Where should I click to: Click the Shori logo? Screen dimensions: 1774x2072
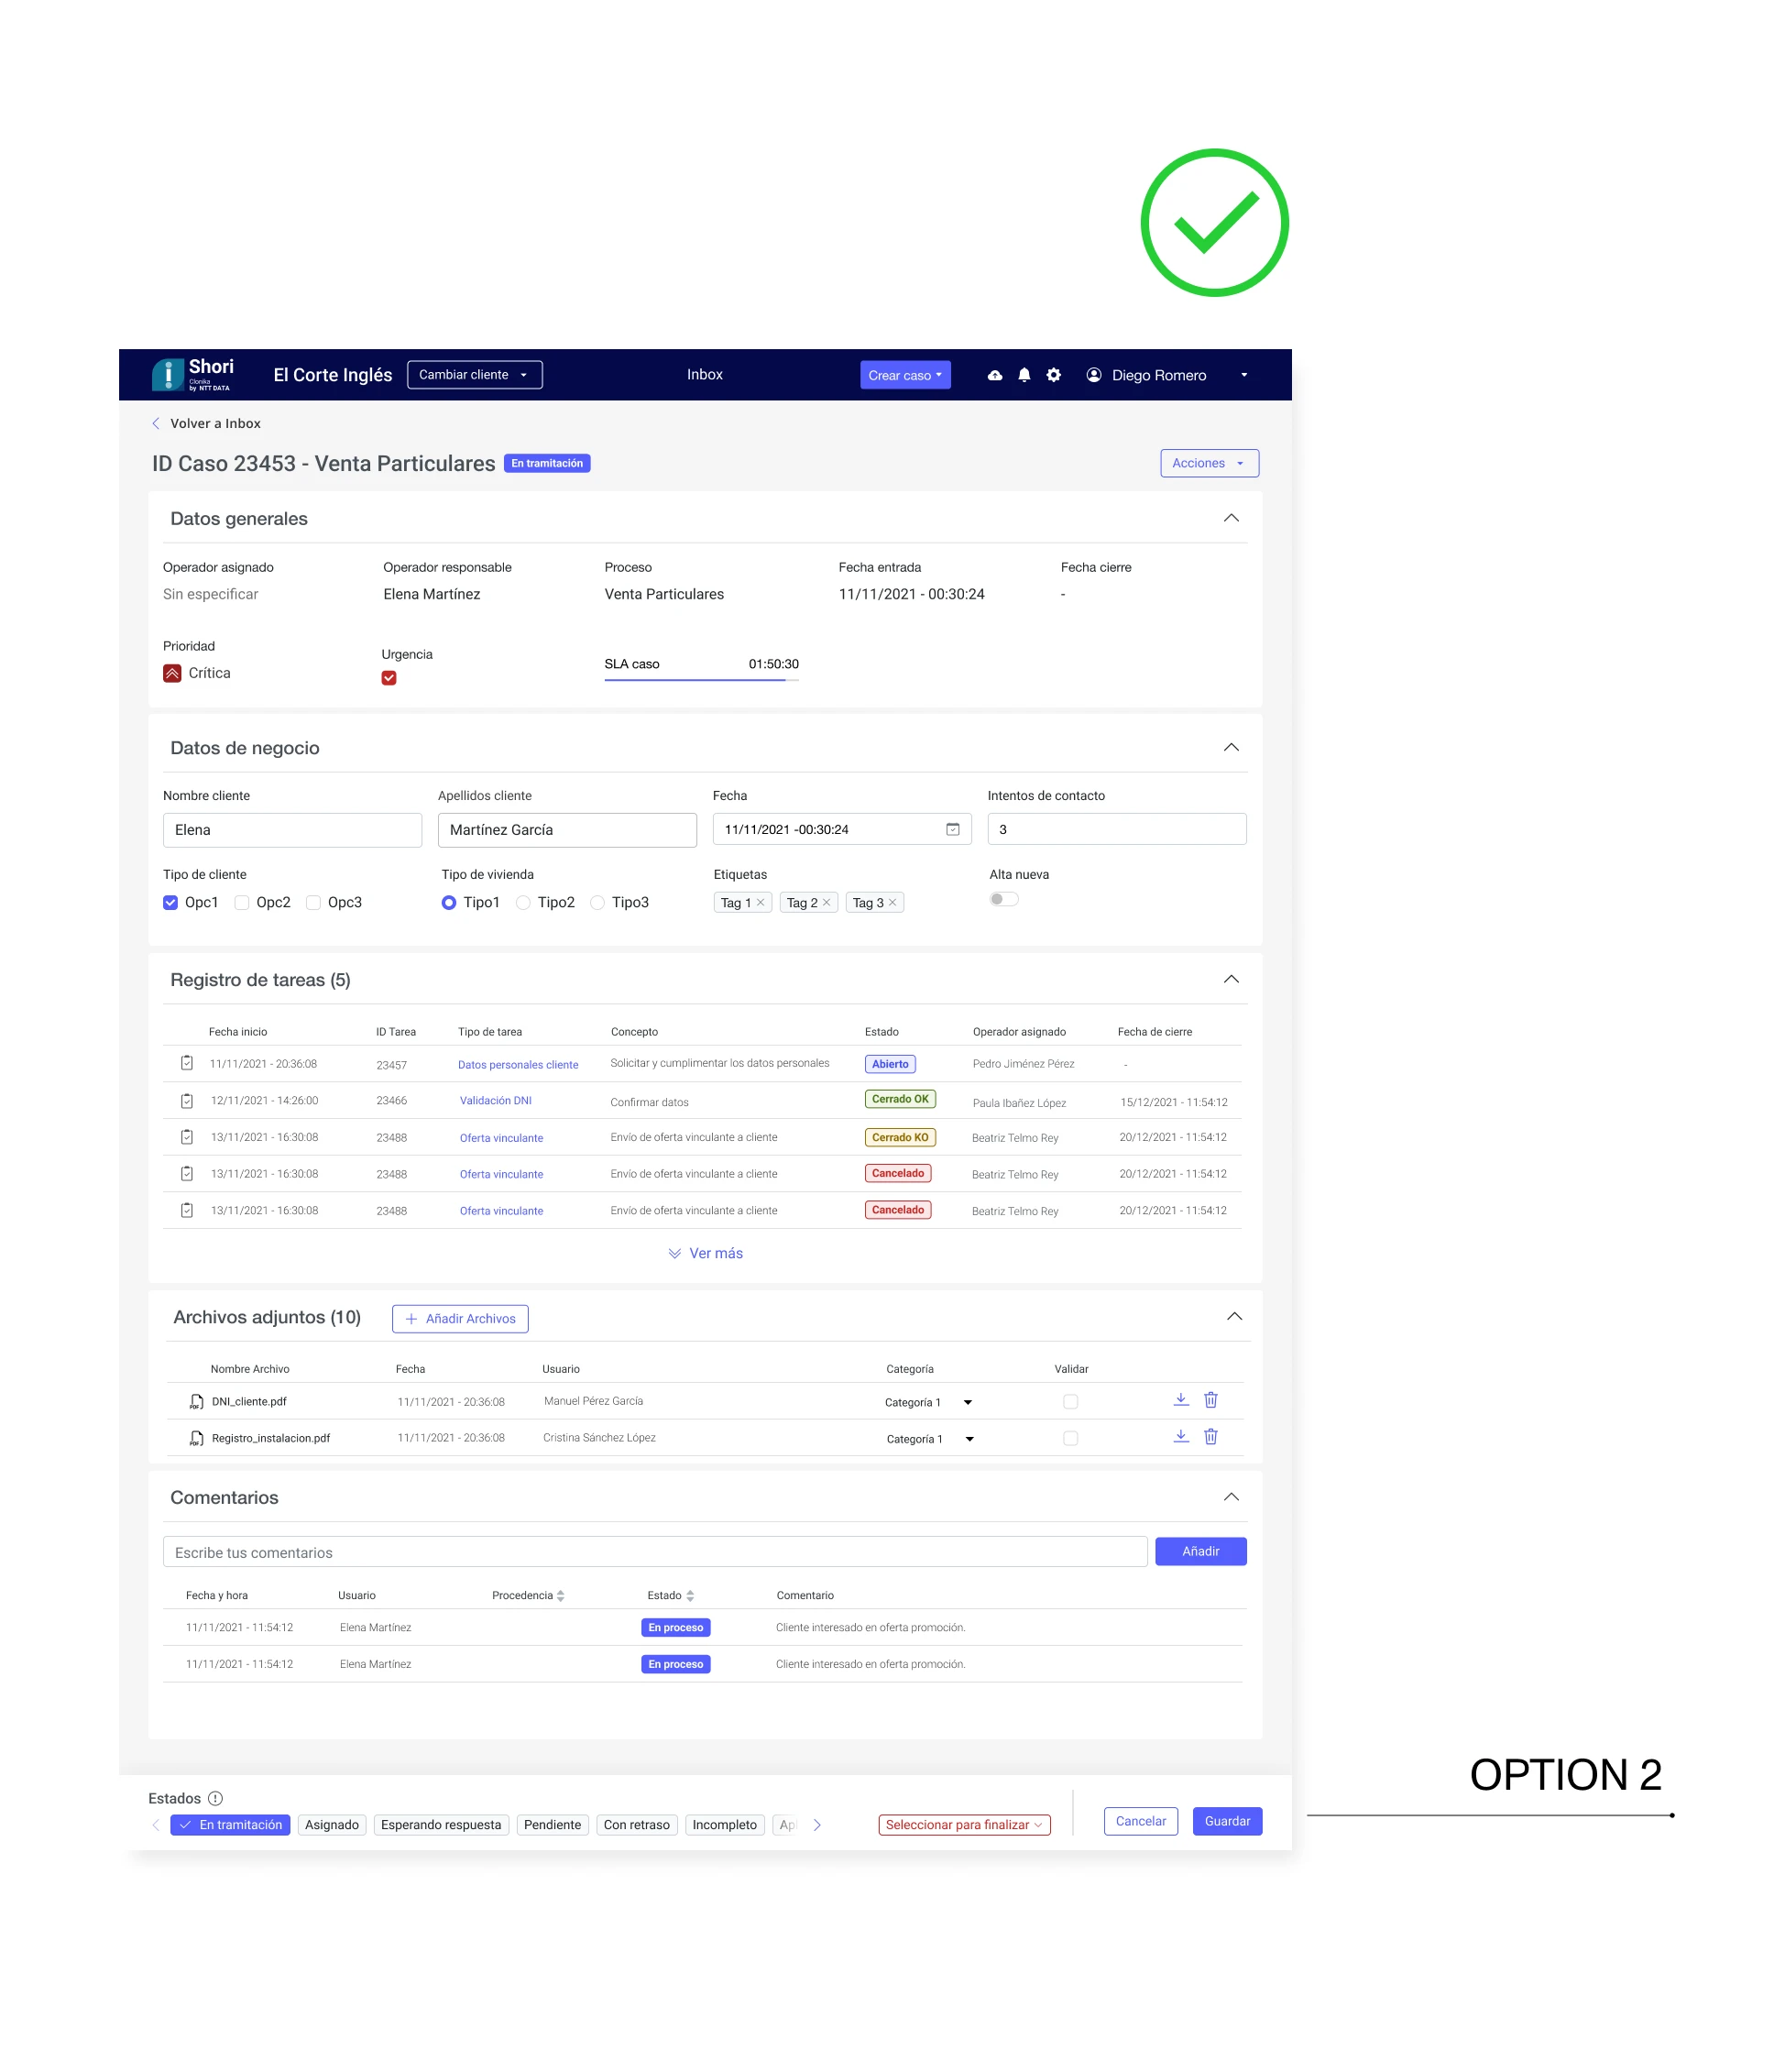(x=192, y=374)
